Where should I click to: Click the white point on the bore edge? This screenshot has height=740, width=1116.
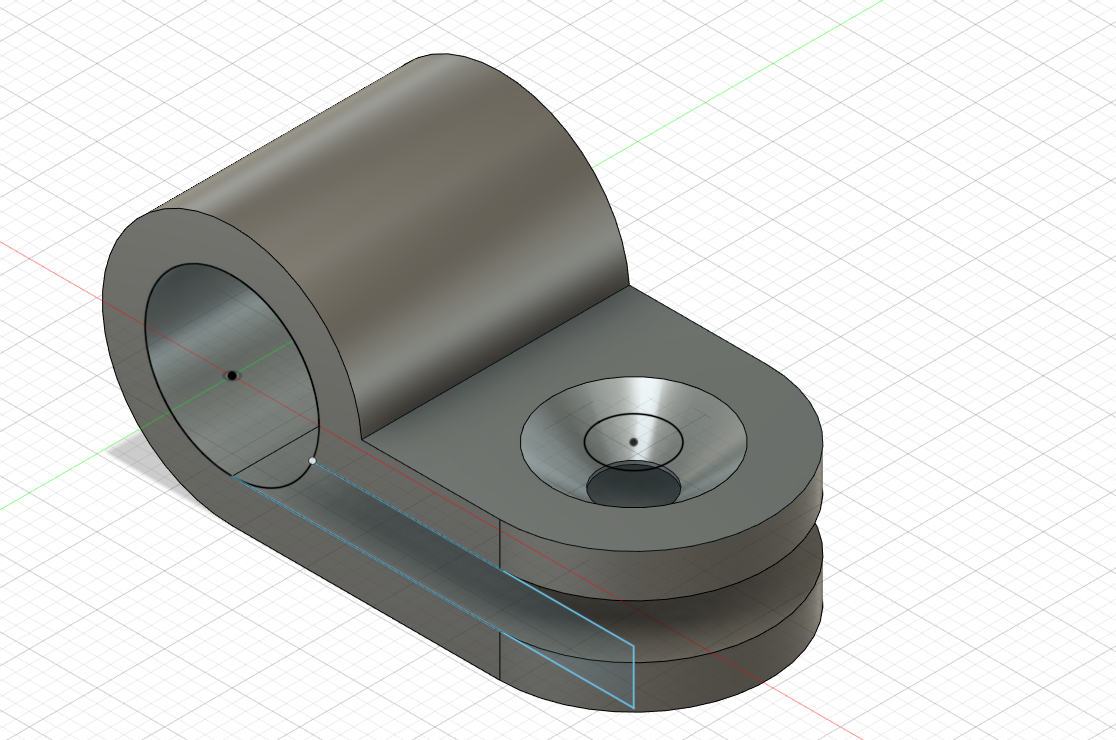pyautogui.click(x=312, y=461)
